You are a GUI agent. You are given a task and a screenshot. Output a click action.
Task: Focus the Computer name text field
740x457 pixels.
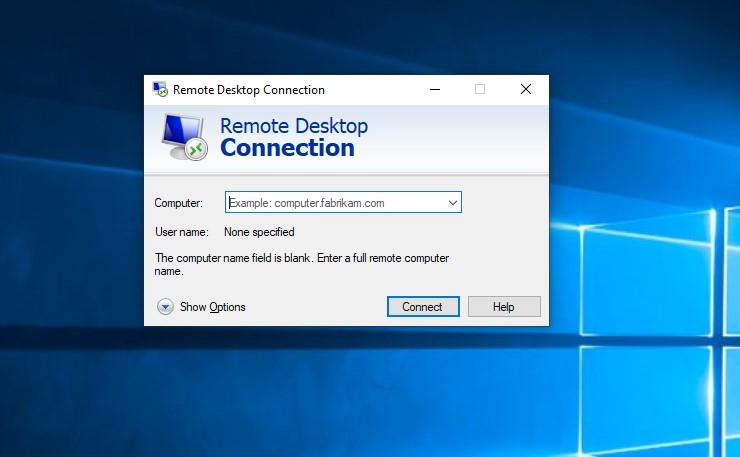(x=343, y=203)
